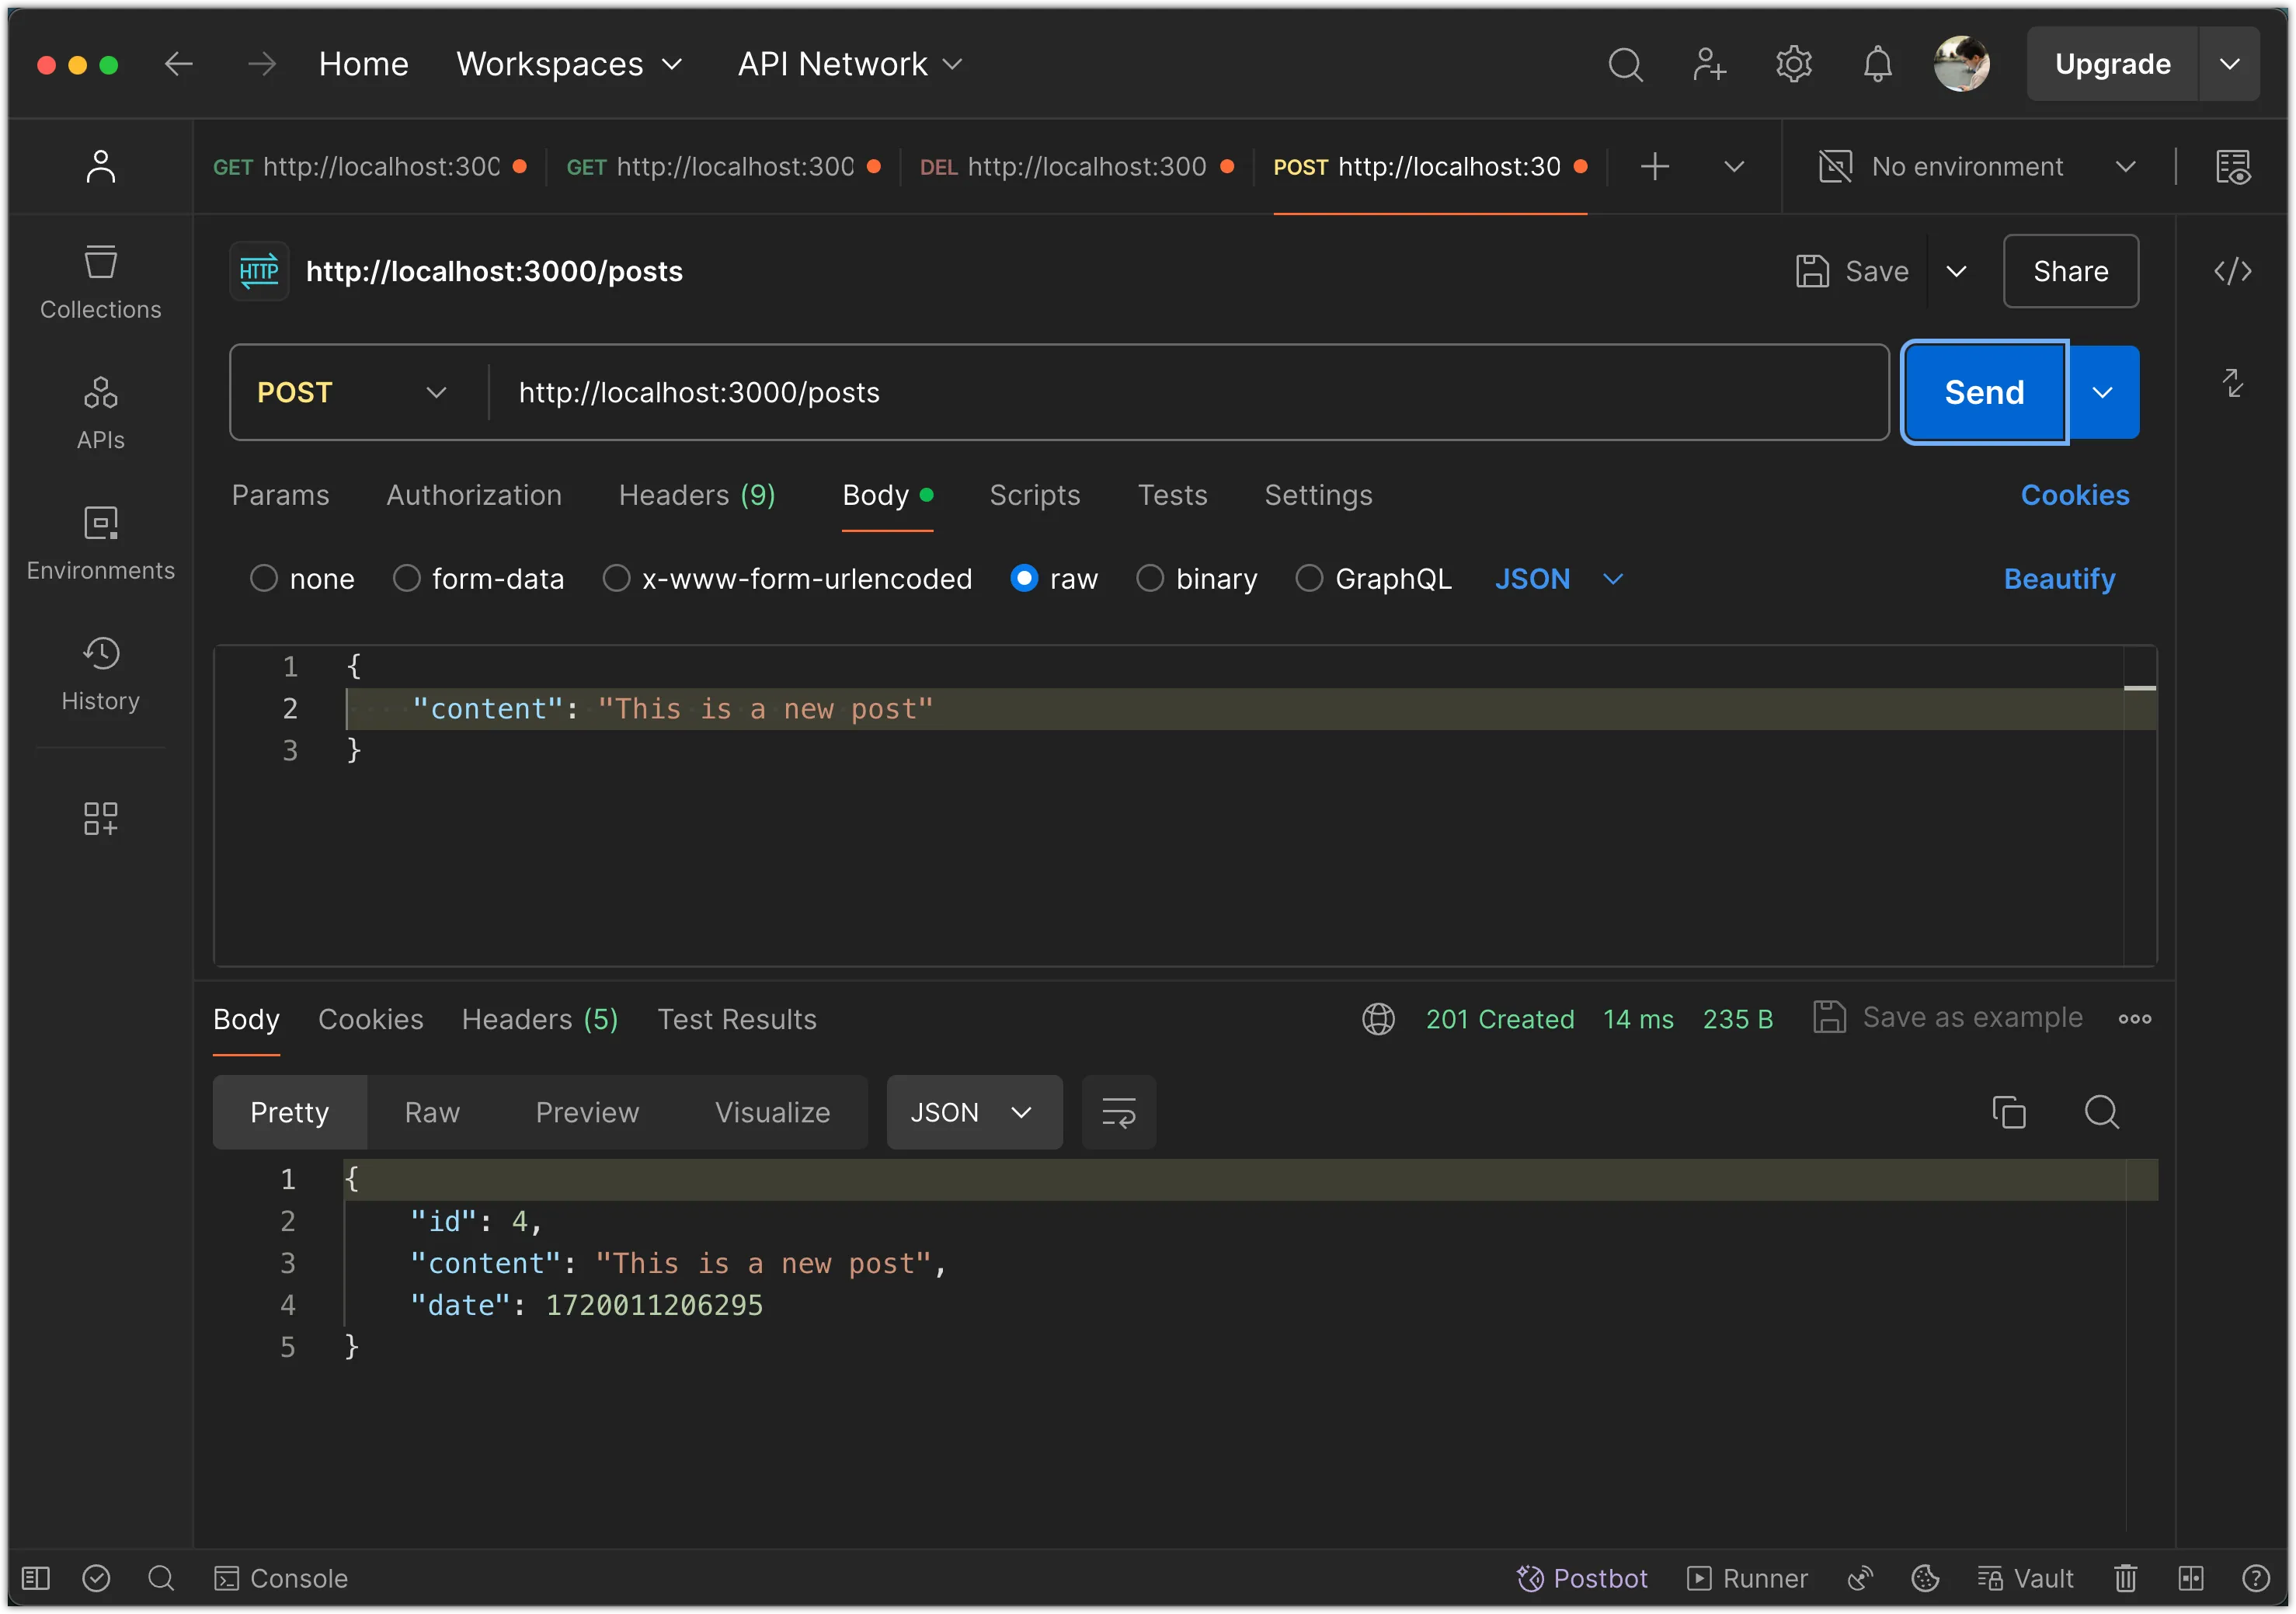2296x1614 pixels.
Task: Click the collapse pane arrows icon
Action: coord(2233,383)
